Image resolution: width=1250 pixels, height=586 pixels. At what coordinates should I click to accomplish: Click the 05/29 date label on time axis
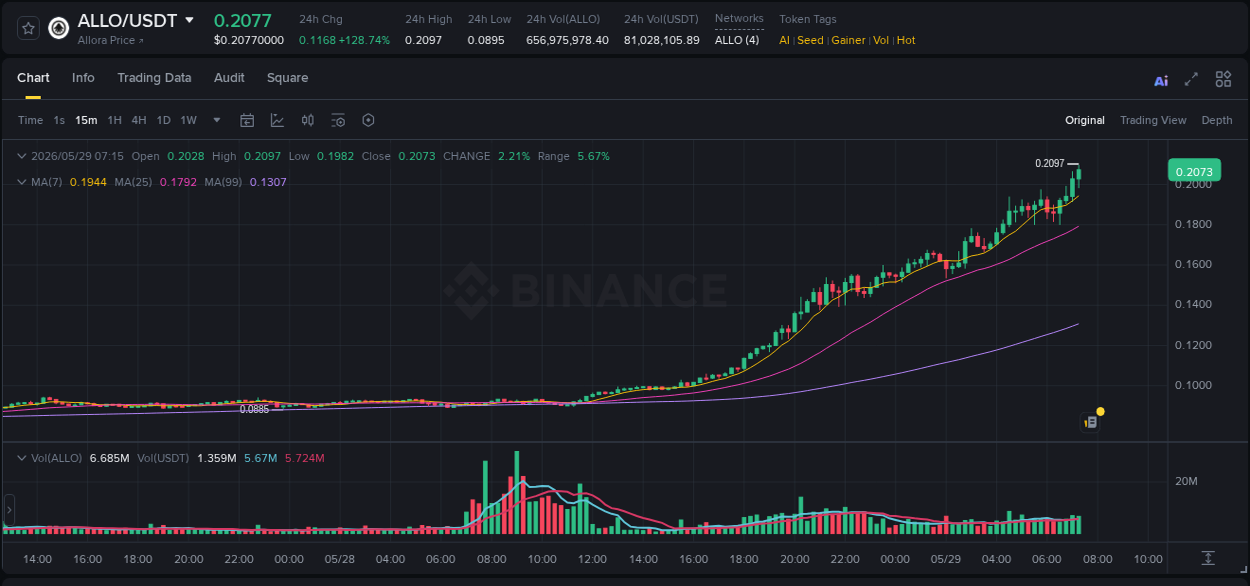tap(945, 559)
